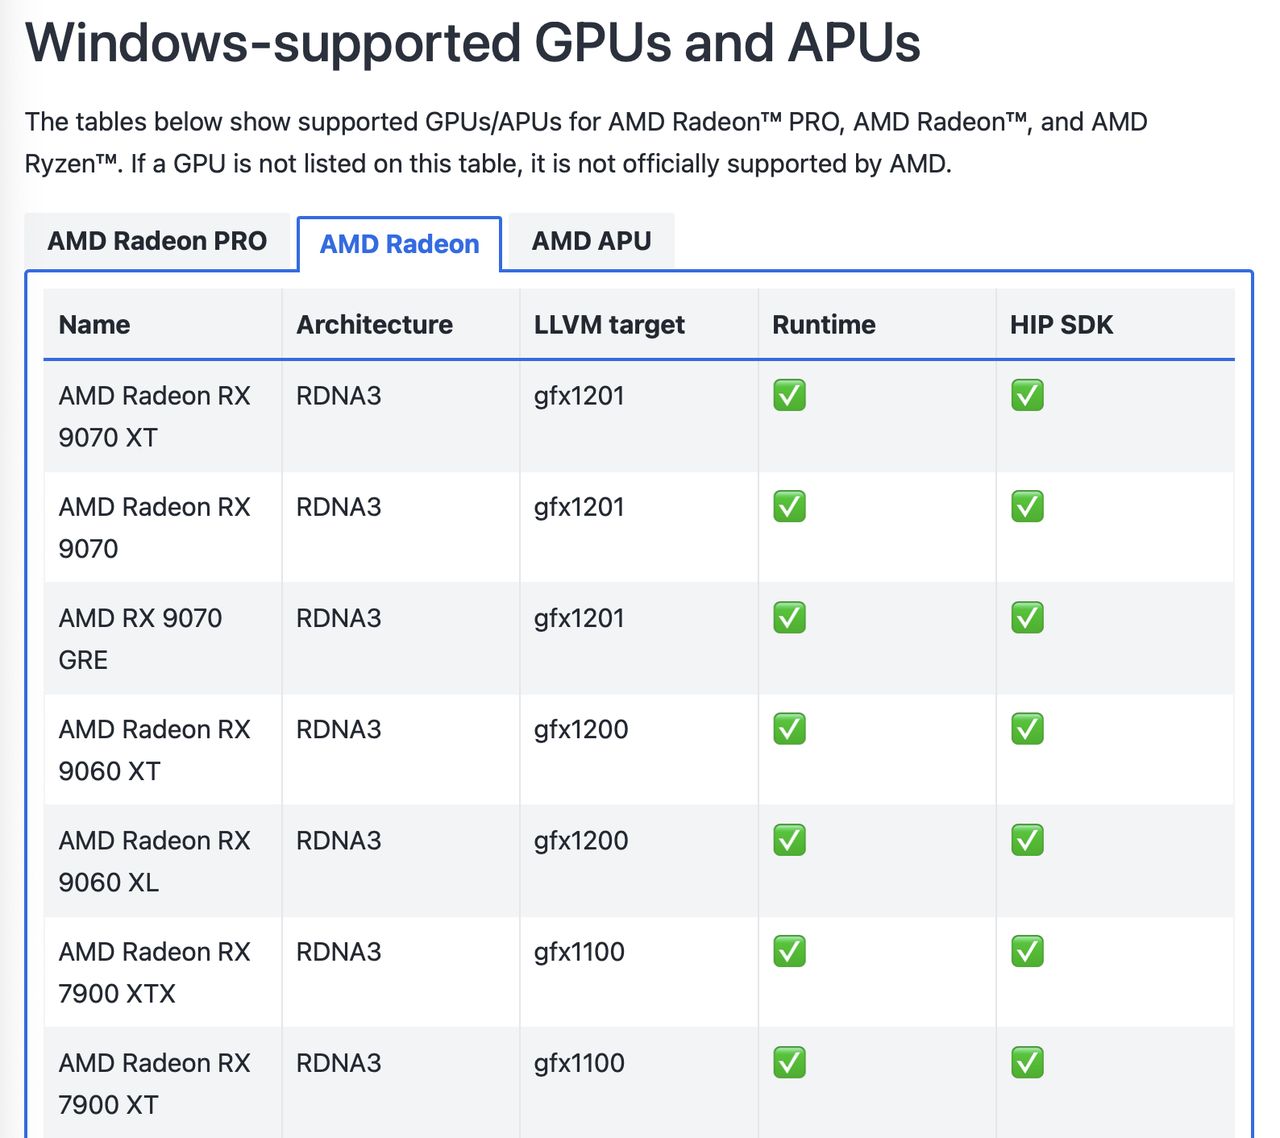Click the Name column header

point(94,324)
